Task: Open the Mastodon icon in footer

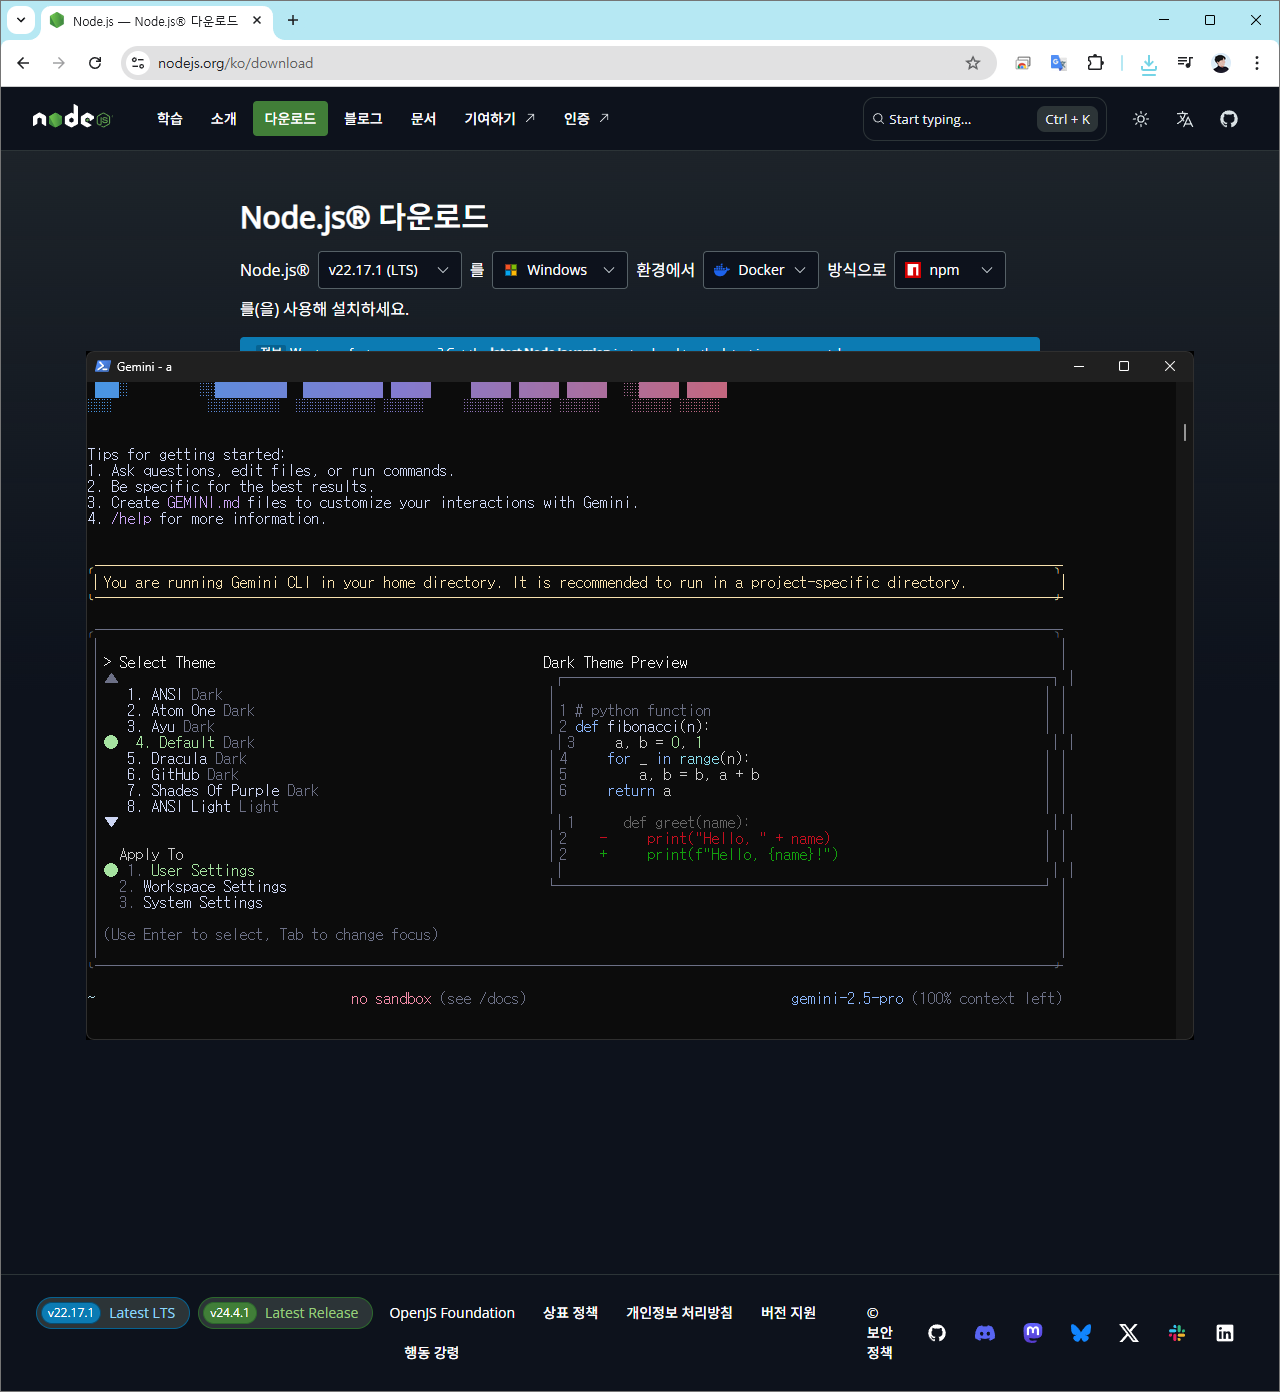Action: coord(1033,1333)
